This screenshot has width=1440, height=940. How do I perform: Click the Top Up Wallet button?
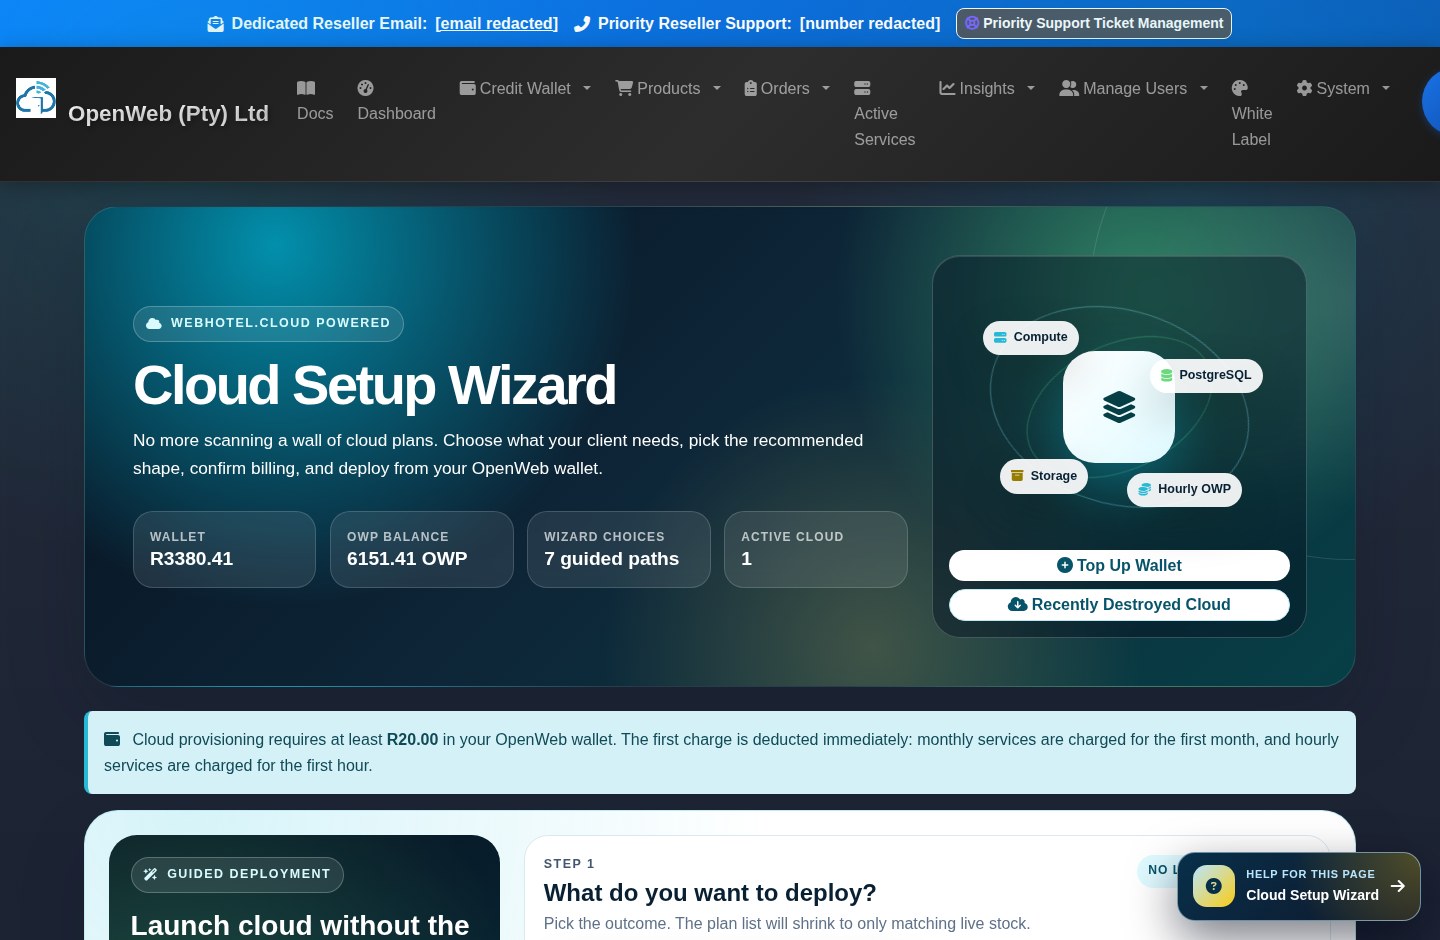tap(1119, 565)
